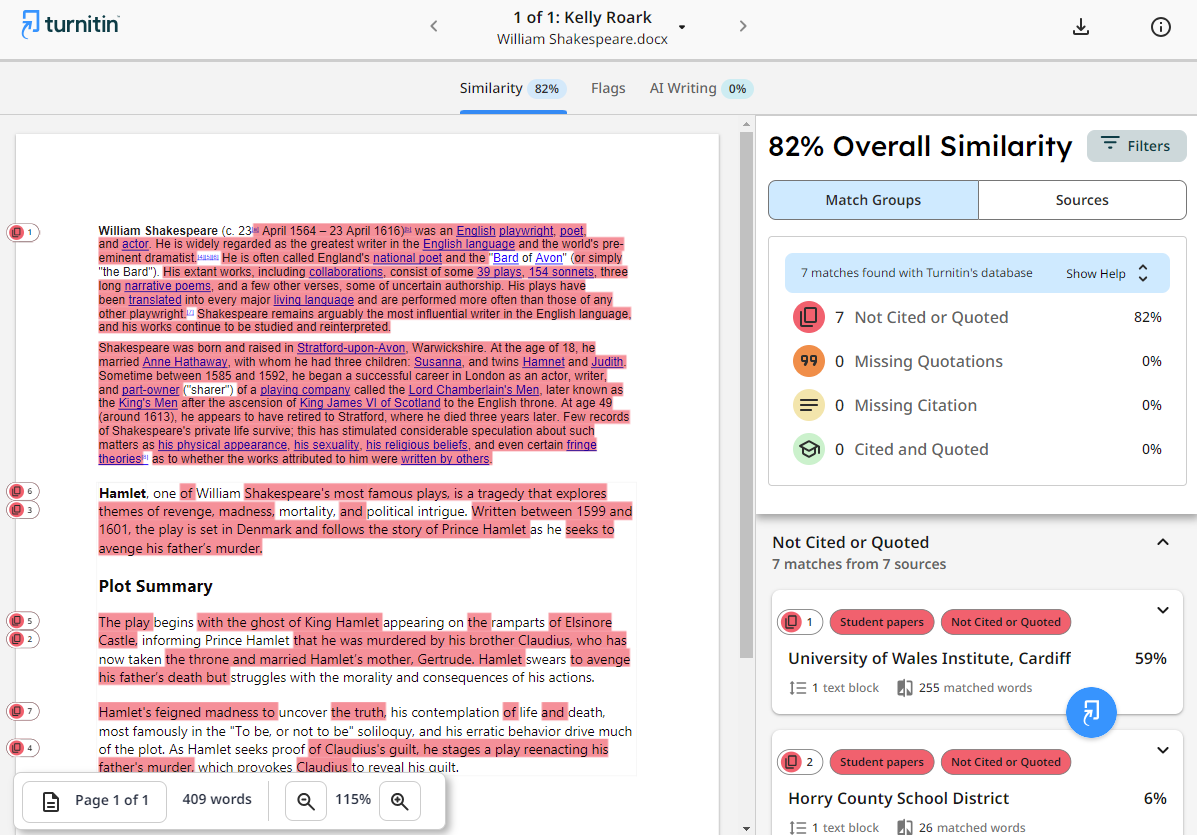Screen dimensions: 1197x835
Task: Select match marker 6 beside the Hamlet paragraph
Action: [x=22, y=491]
